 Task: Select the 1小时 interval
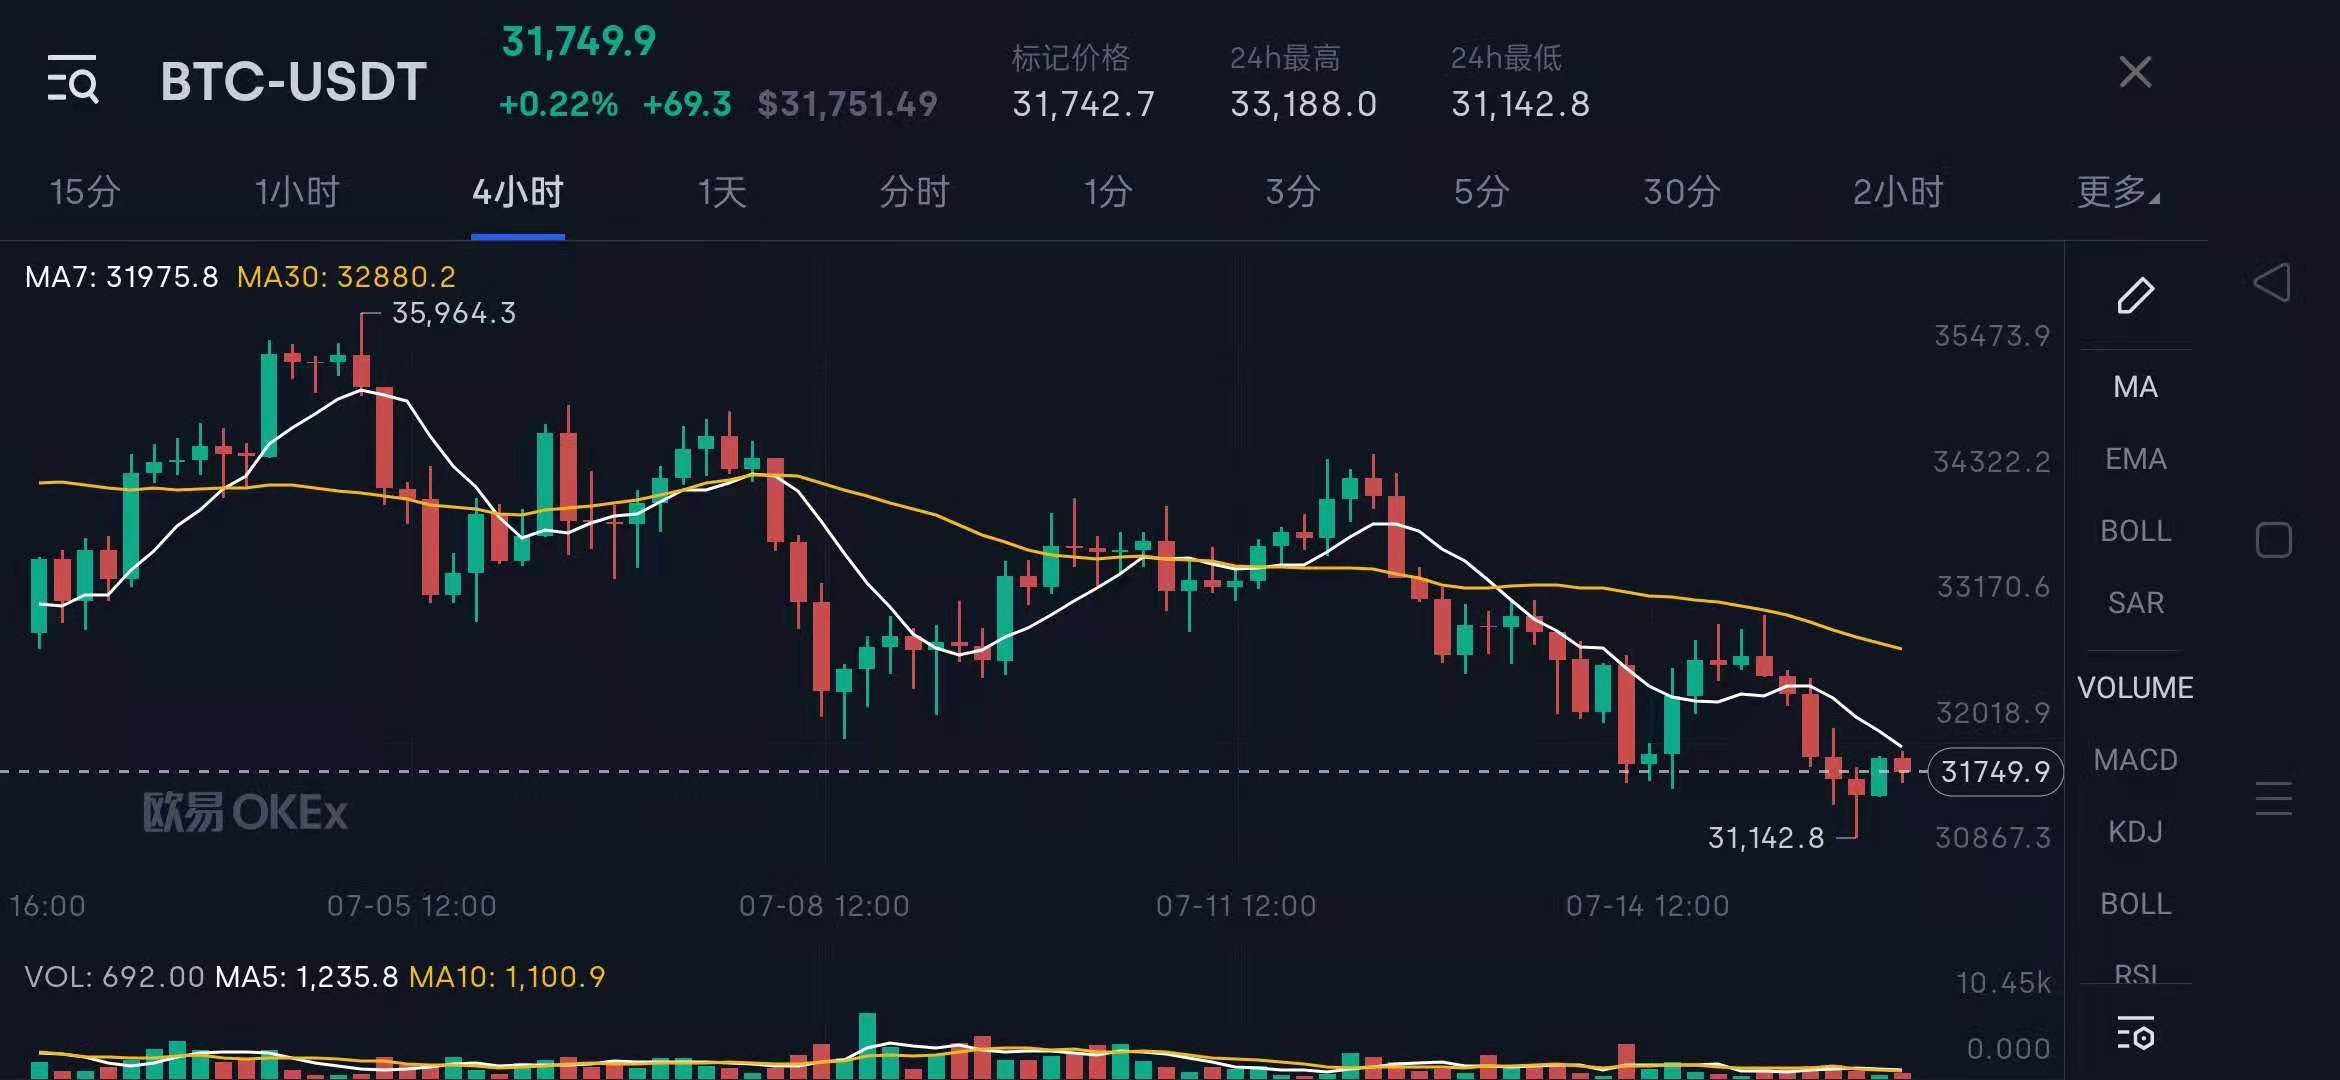coord(297,191)
